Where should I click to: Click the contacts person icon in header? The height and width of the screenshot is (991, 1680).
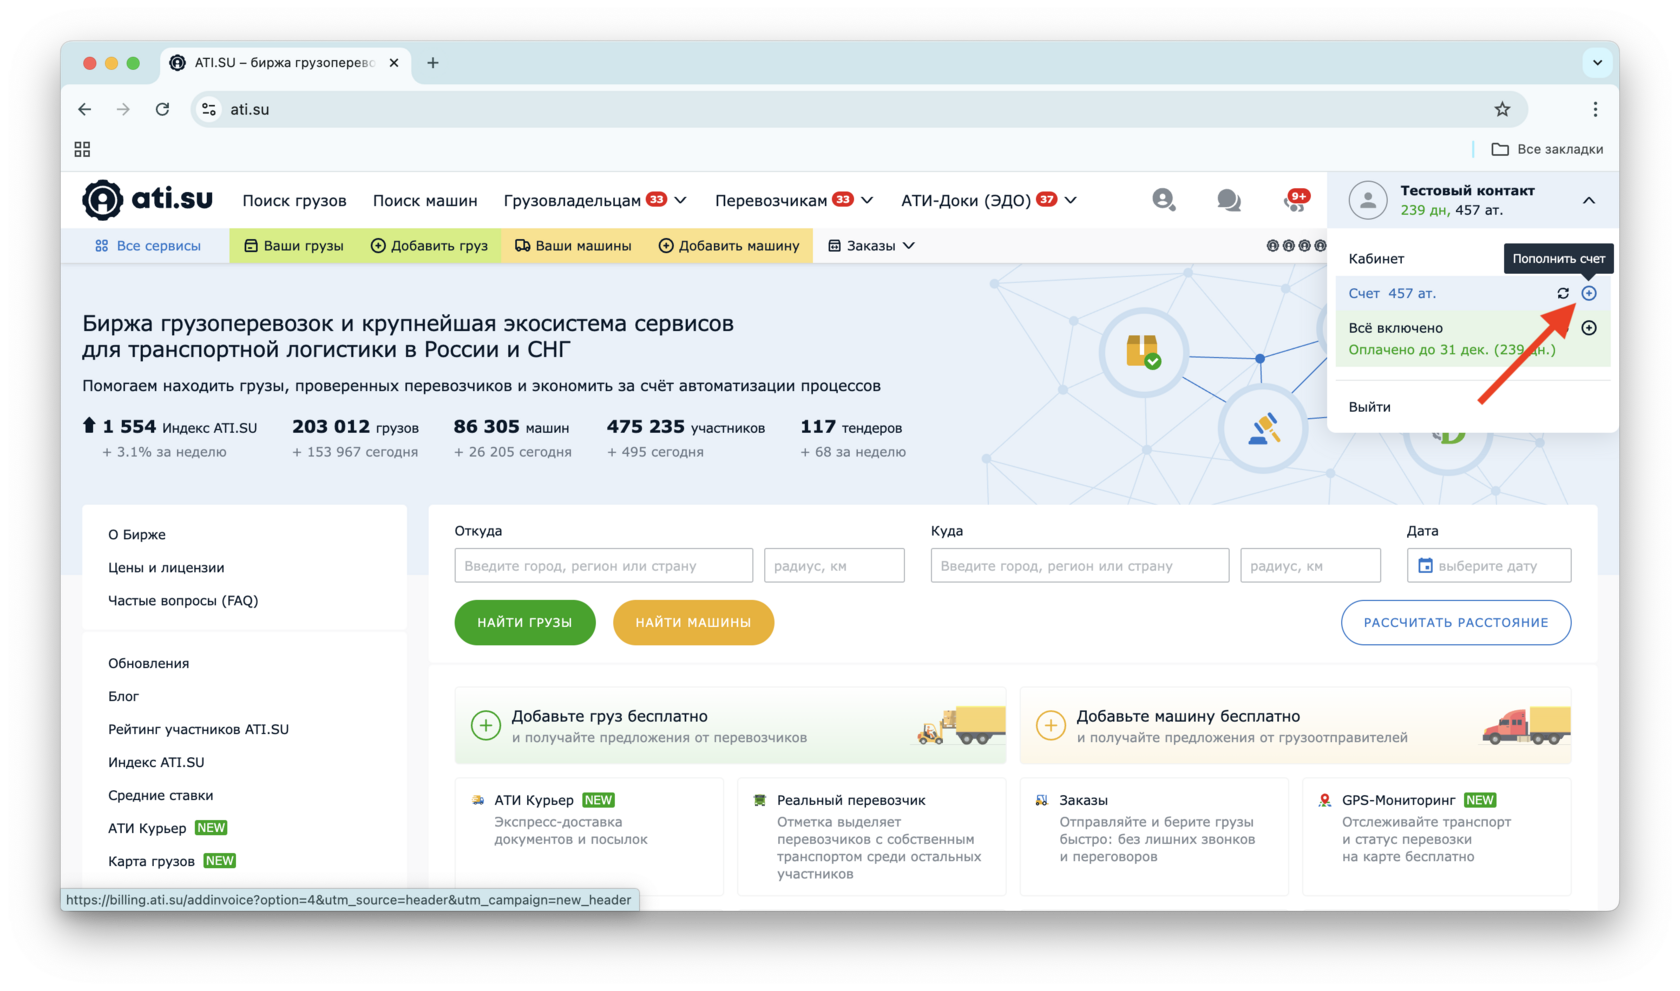pyautogui.click(x=1163, y=200)
